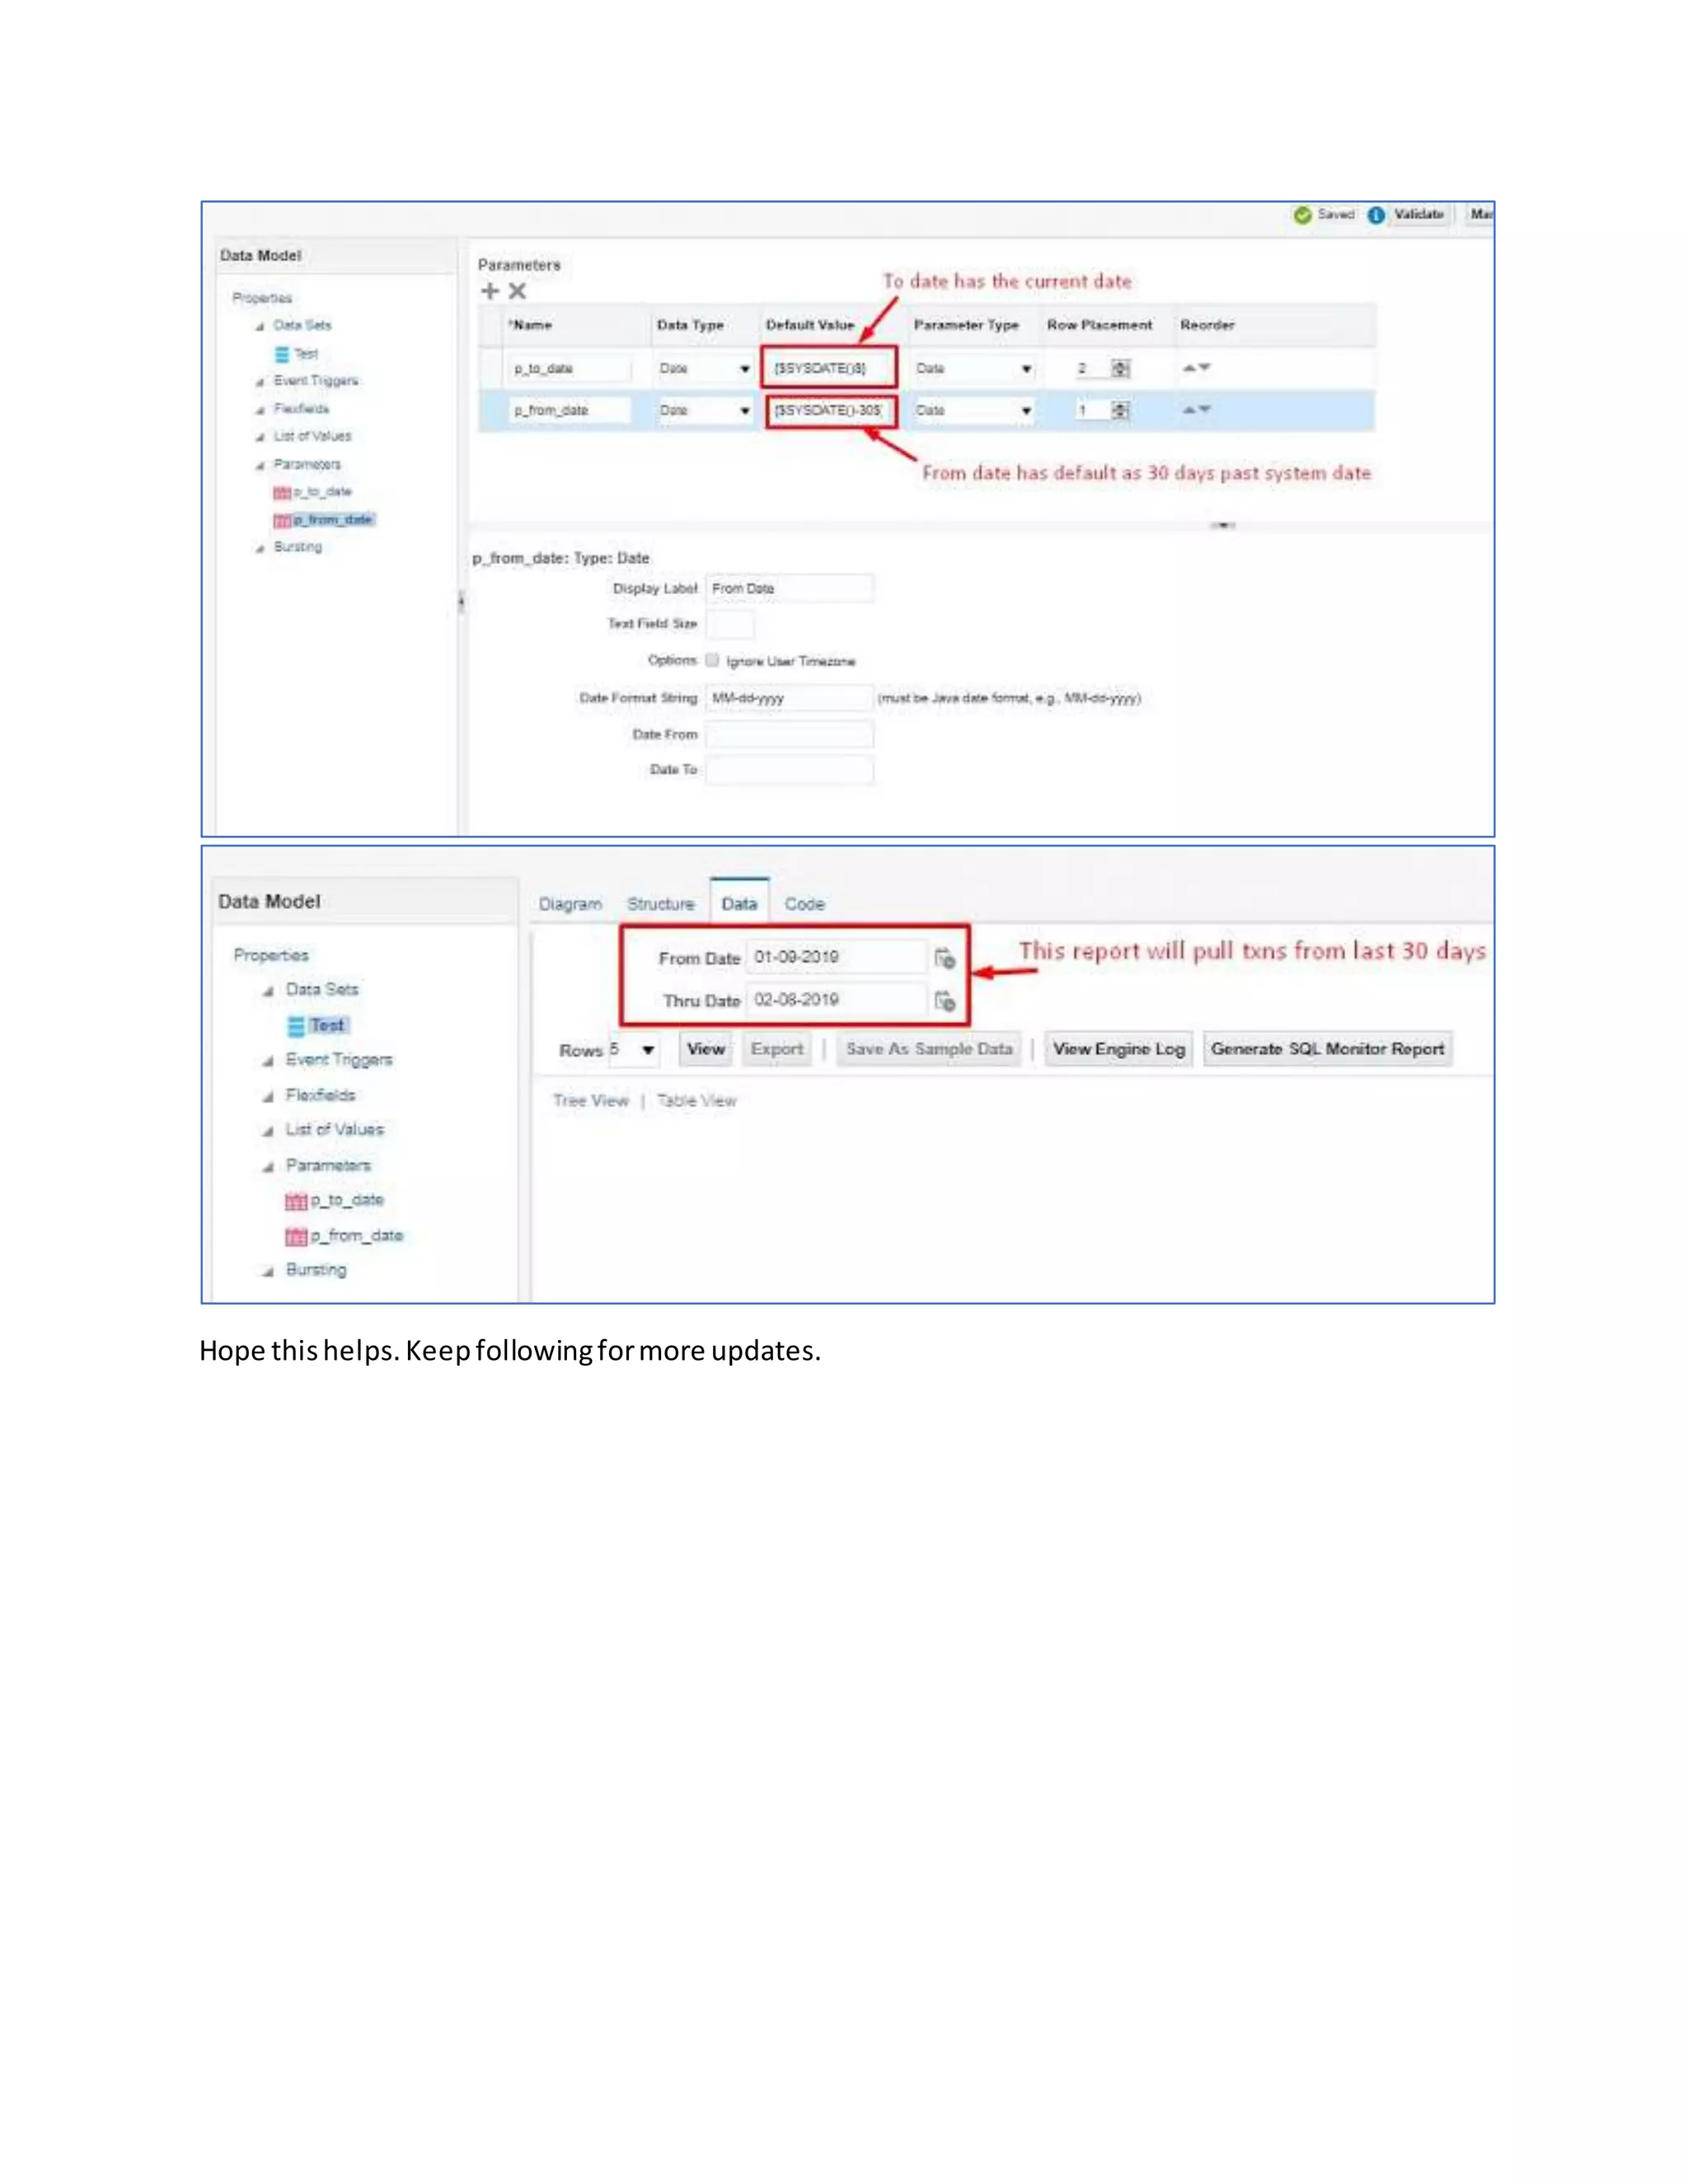Image resolution: width=1688 pixels, height=2184 pixels.
Task: Click the add parameter plus icon
Action: 490,291
